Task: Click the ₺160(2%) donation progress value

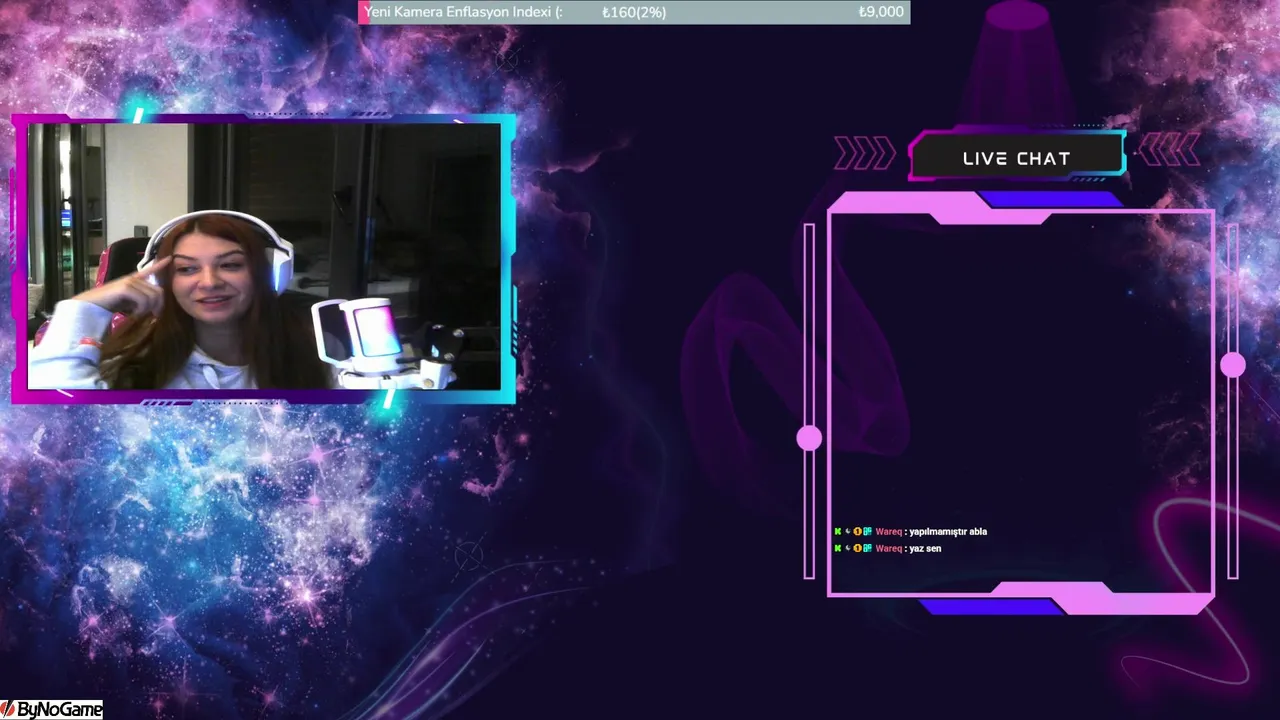Action: click(x=634, y=12)
